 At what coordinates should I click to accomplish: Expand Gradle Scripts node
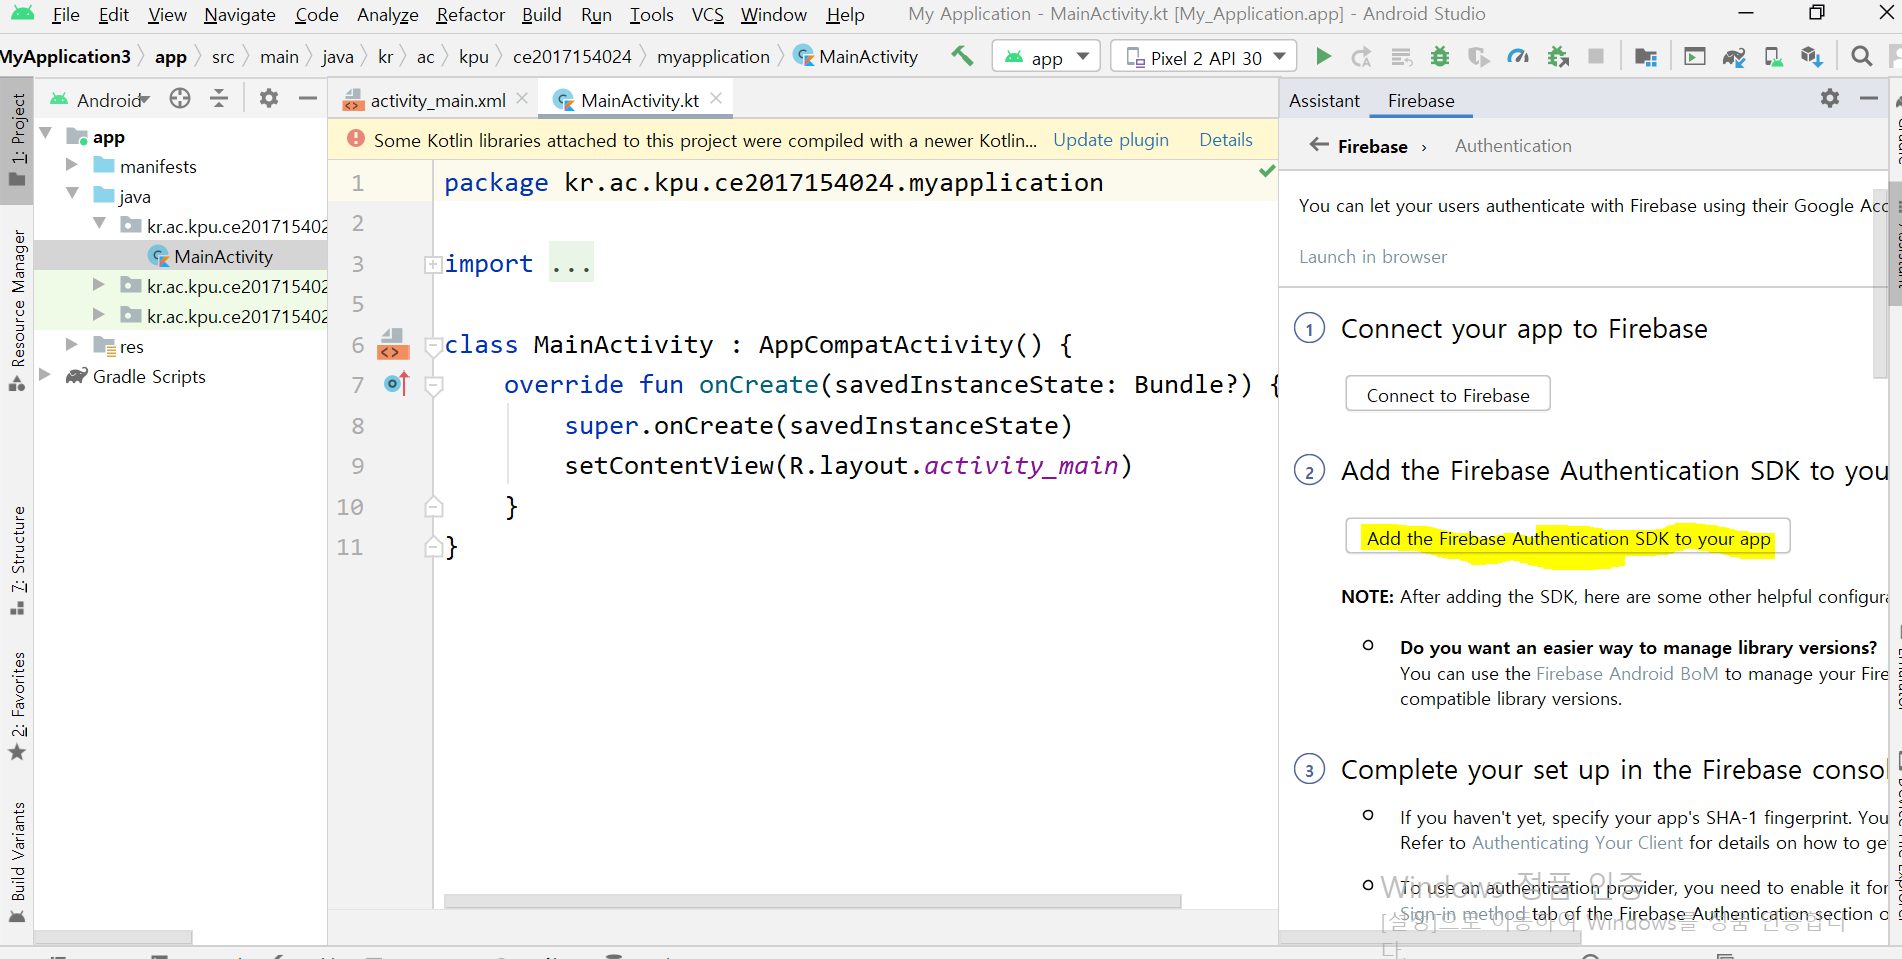coord(45,374)
